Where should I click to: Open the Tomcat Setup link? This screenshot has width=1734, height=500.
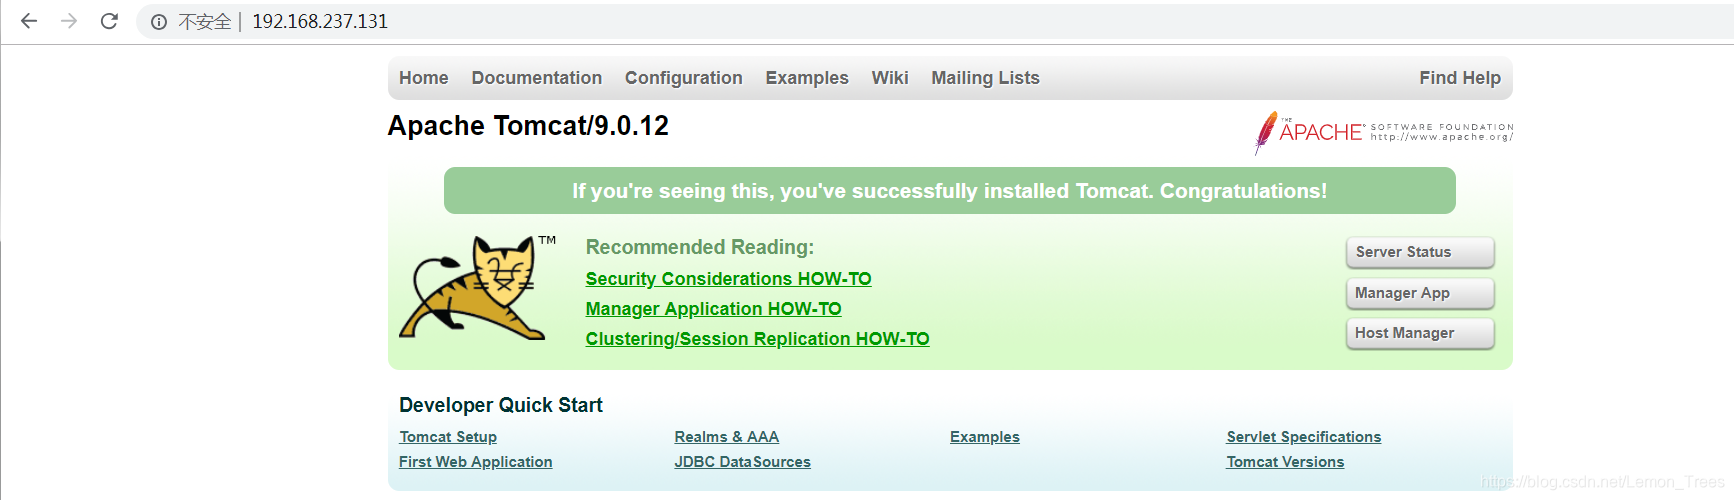click(448, 437)
